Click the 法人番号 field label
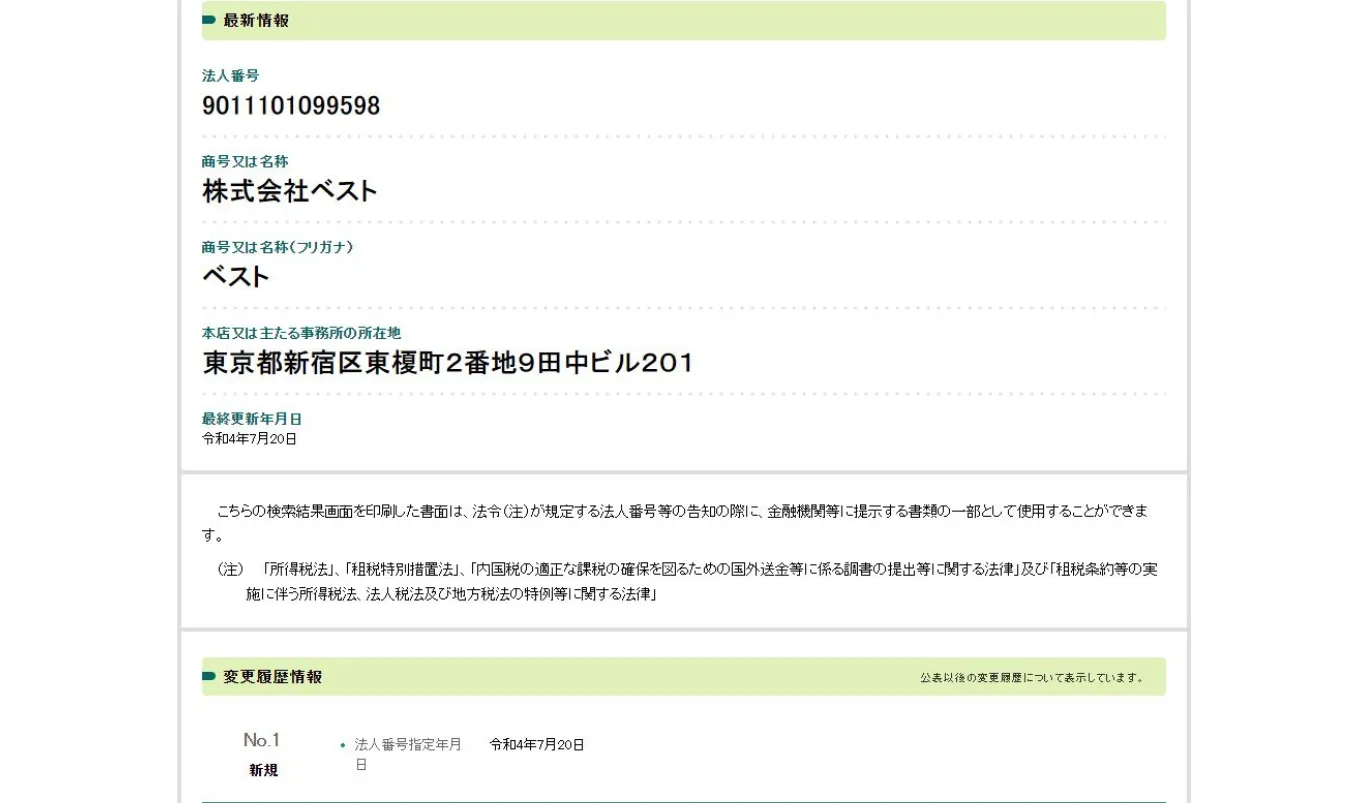1368x803 pixels. [x=230, y=76]
